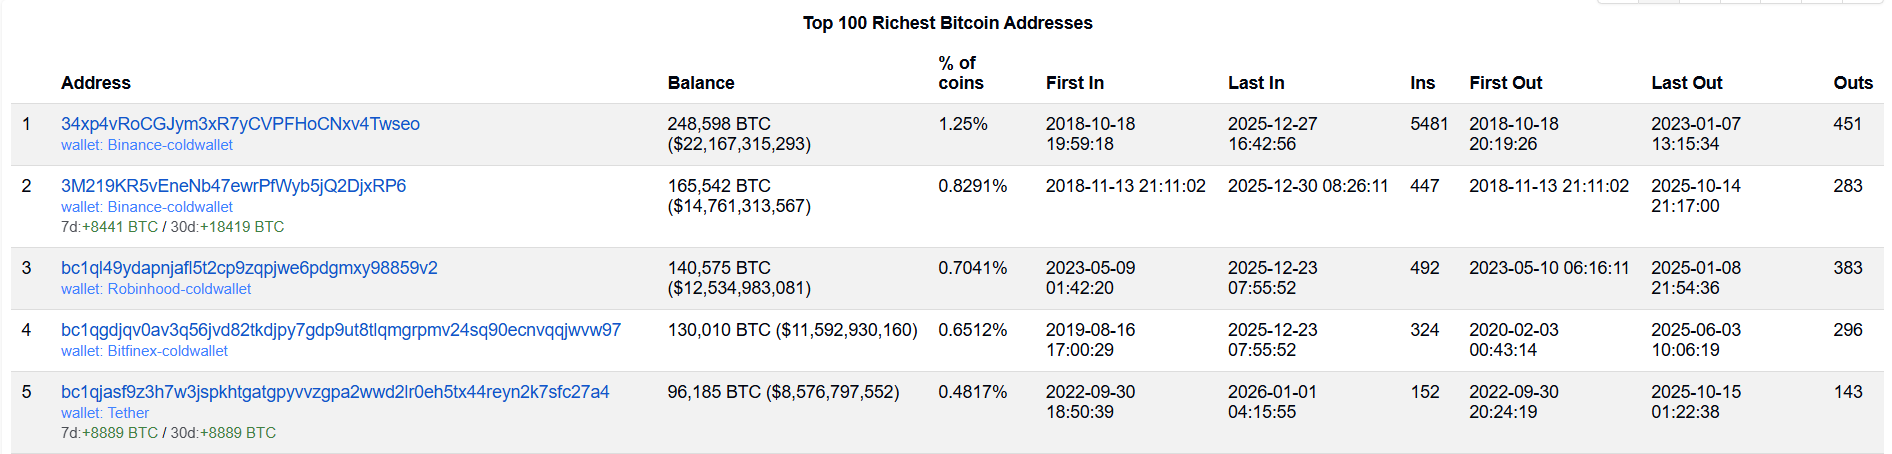The height and width of the screenshot is (454, 1892).
Task: Open the Tether wallet link
Action: (x=128, y=413)
